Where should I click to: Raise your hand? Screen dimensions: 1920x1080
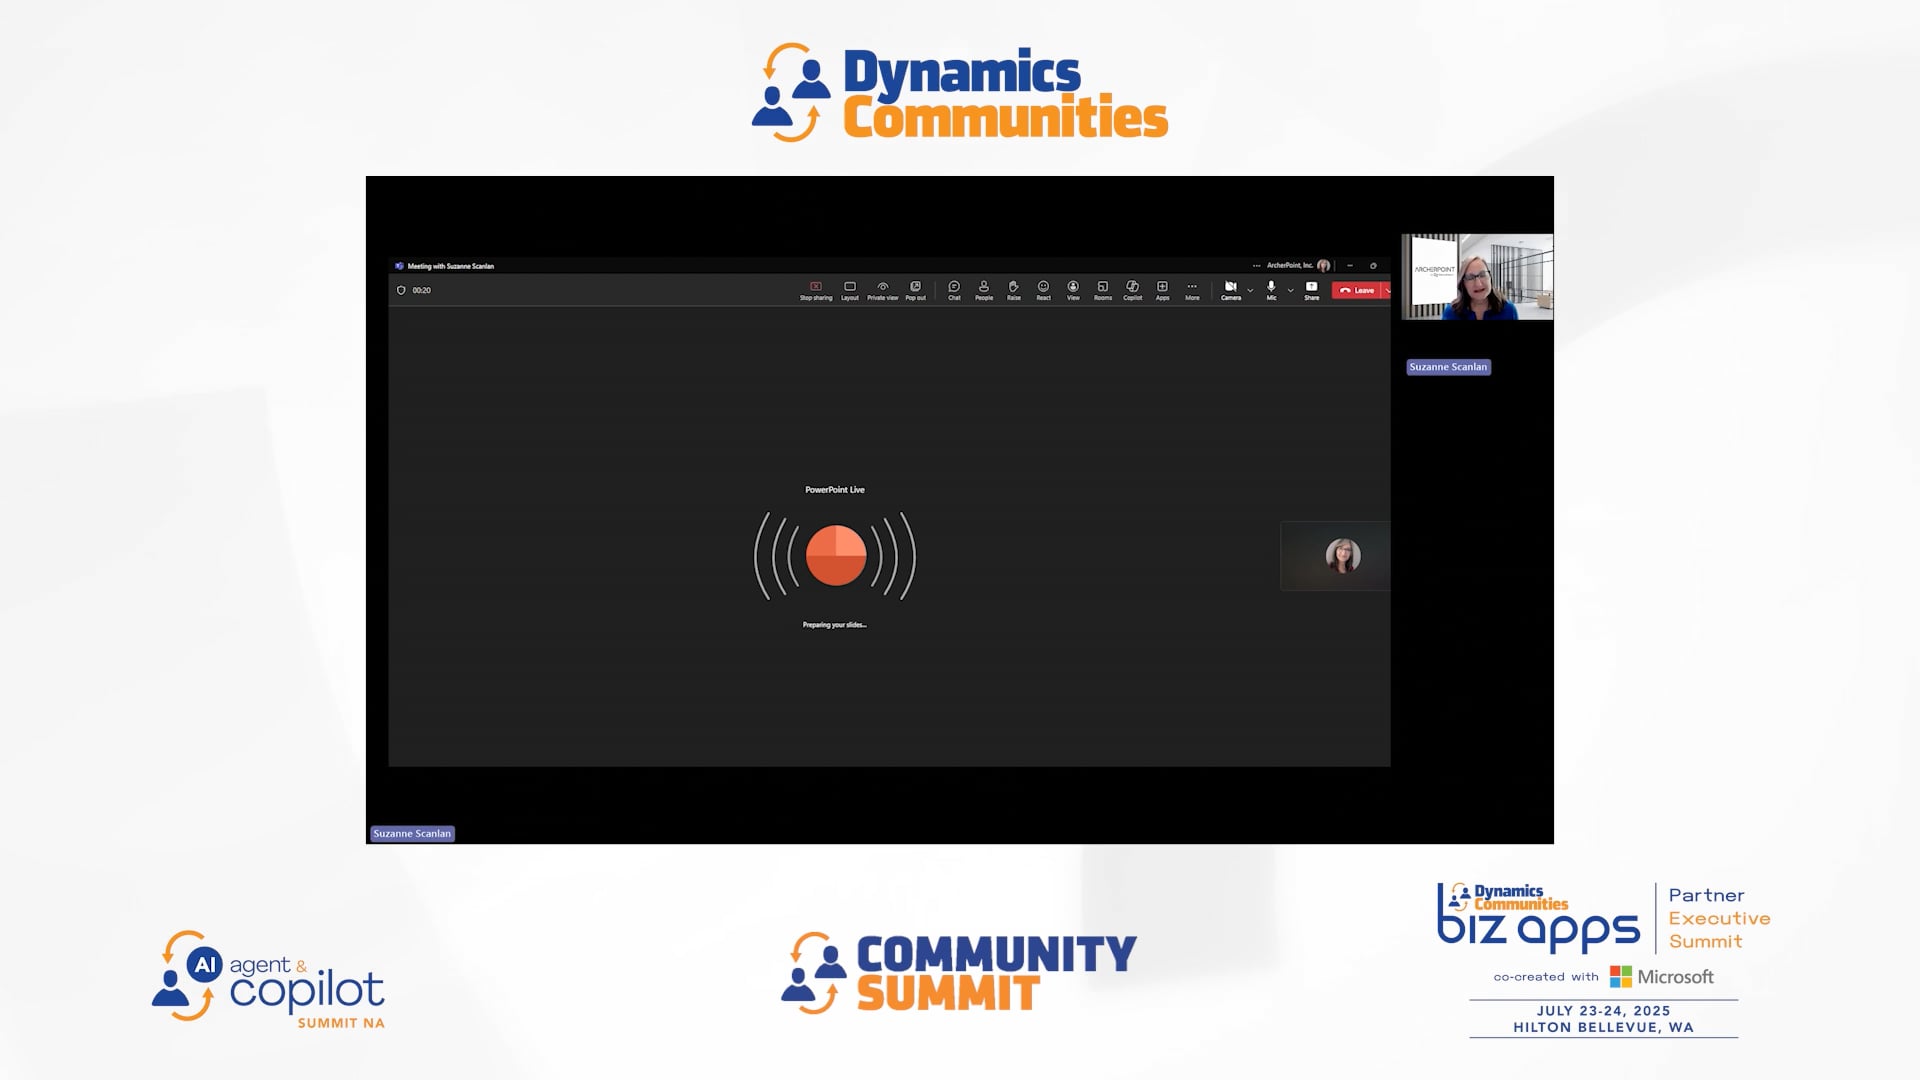click(x=1014, y=290)
